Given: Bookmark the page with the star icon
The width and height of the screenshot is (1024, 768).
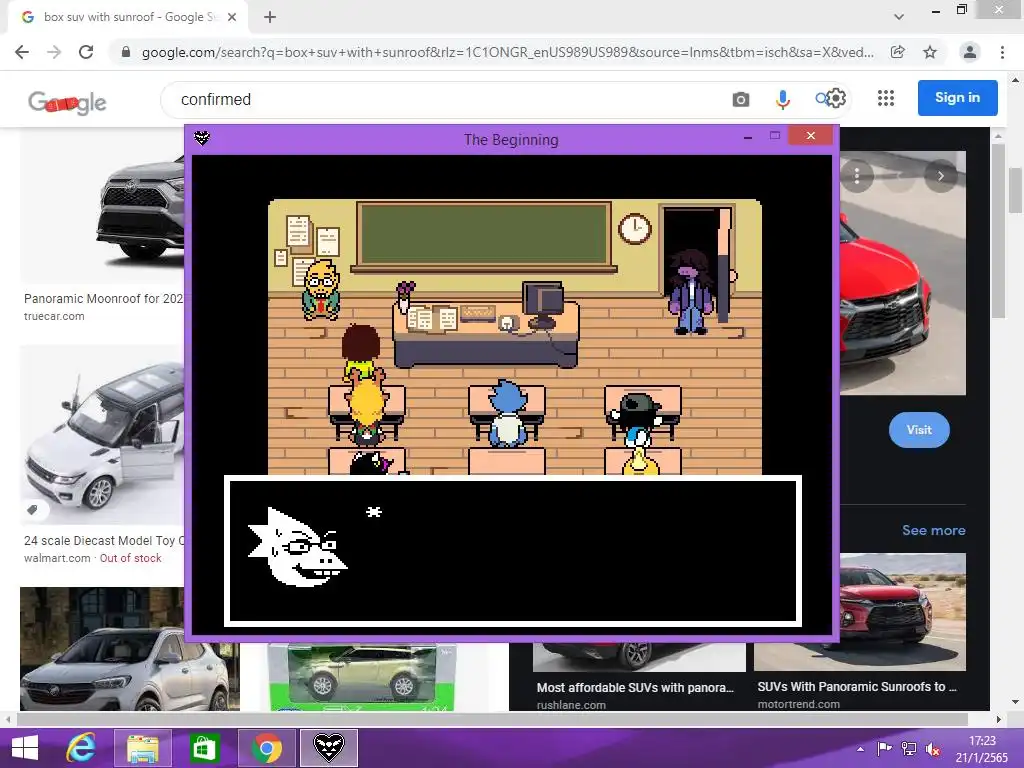Looking at the screenshot, I should tap(930, 52).
